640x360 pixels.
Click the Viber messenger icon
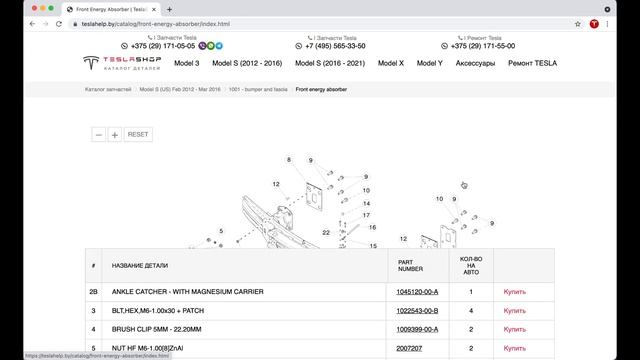tap(202, 46)
